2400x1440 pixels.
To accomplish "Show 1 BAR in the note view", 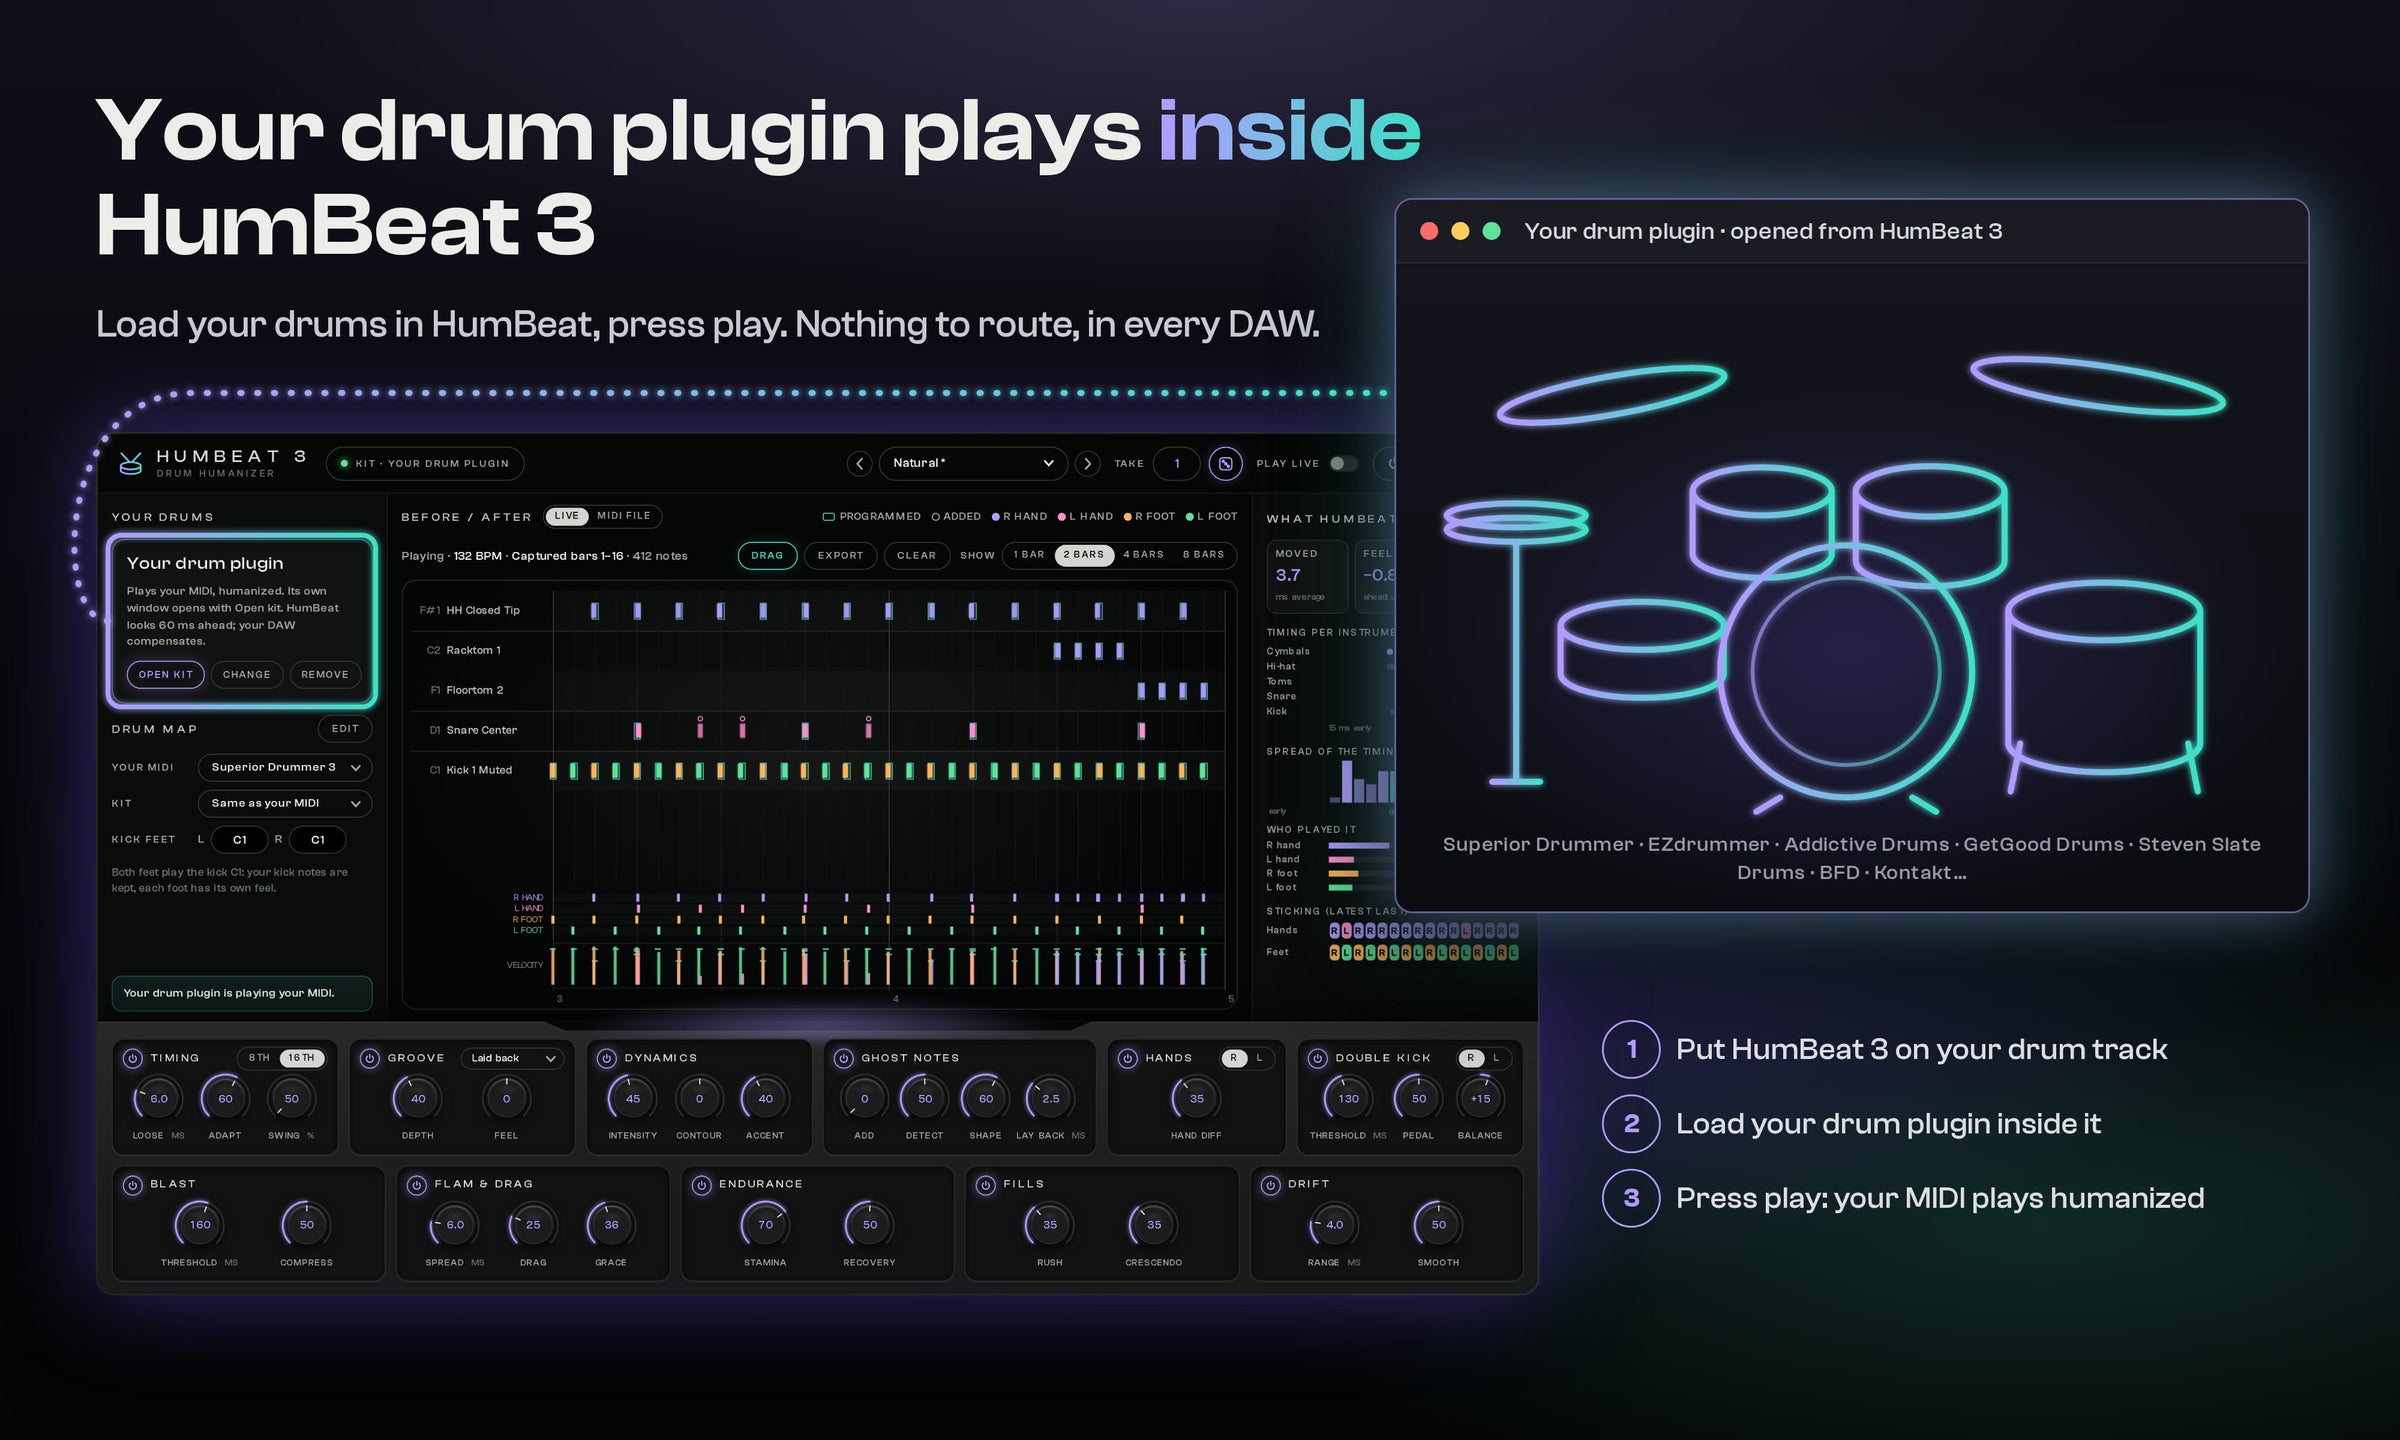I will [1028, 555].
